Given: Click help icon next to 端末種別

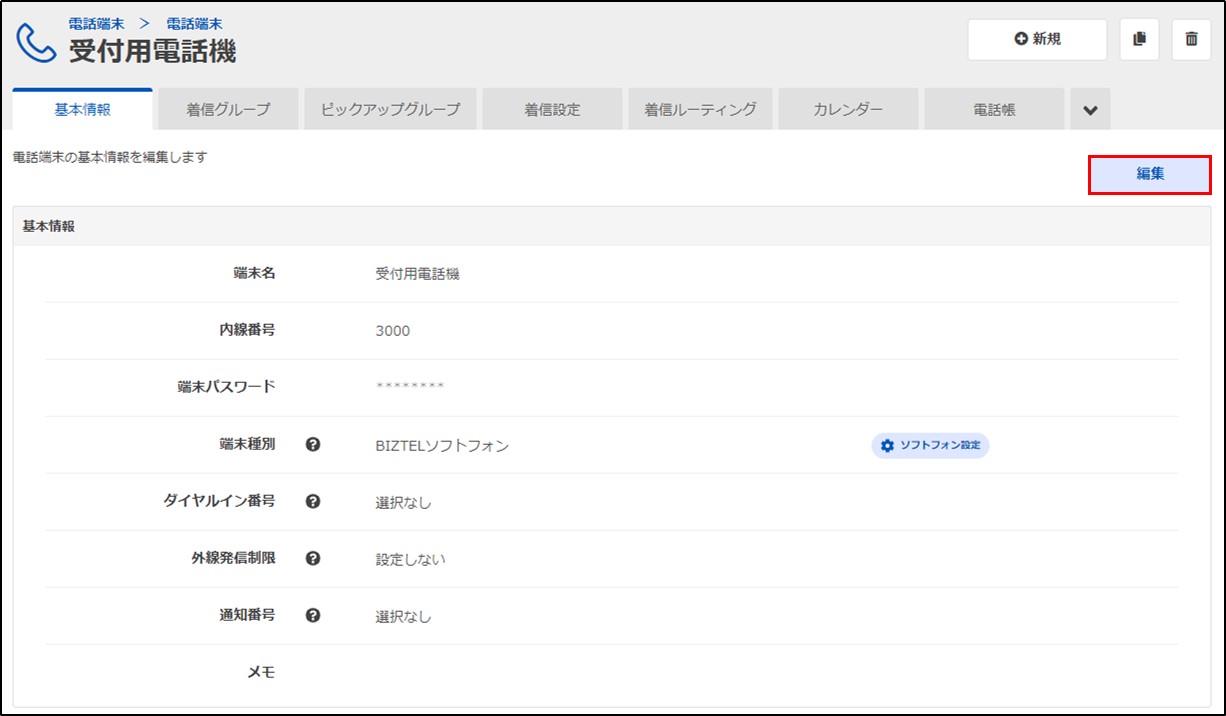Looking at the screenshot, I should (313, 445).
